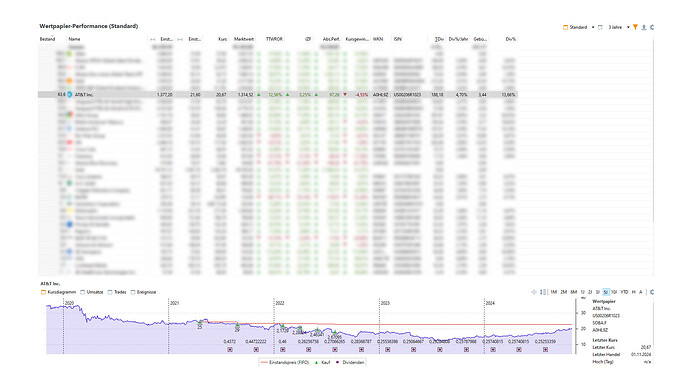Click the green up arrow before 12,56% TTWROR
The height and width of the screenshot is (388, 690).
(259, 95)
